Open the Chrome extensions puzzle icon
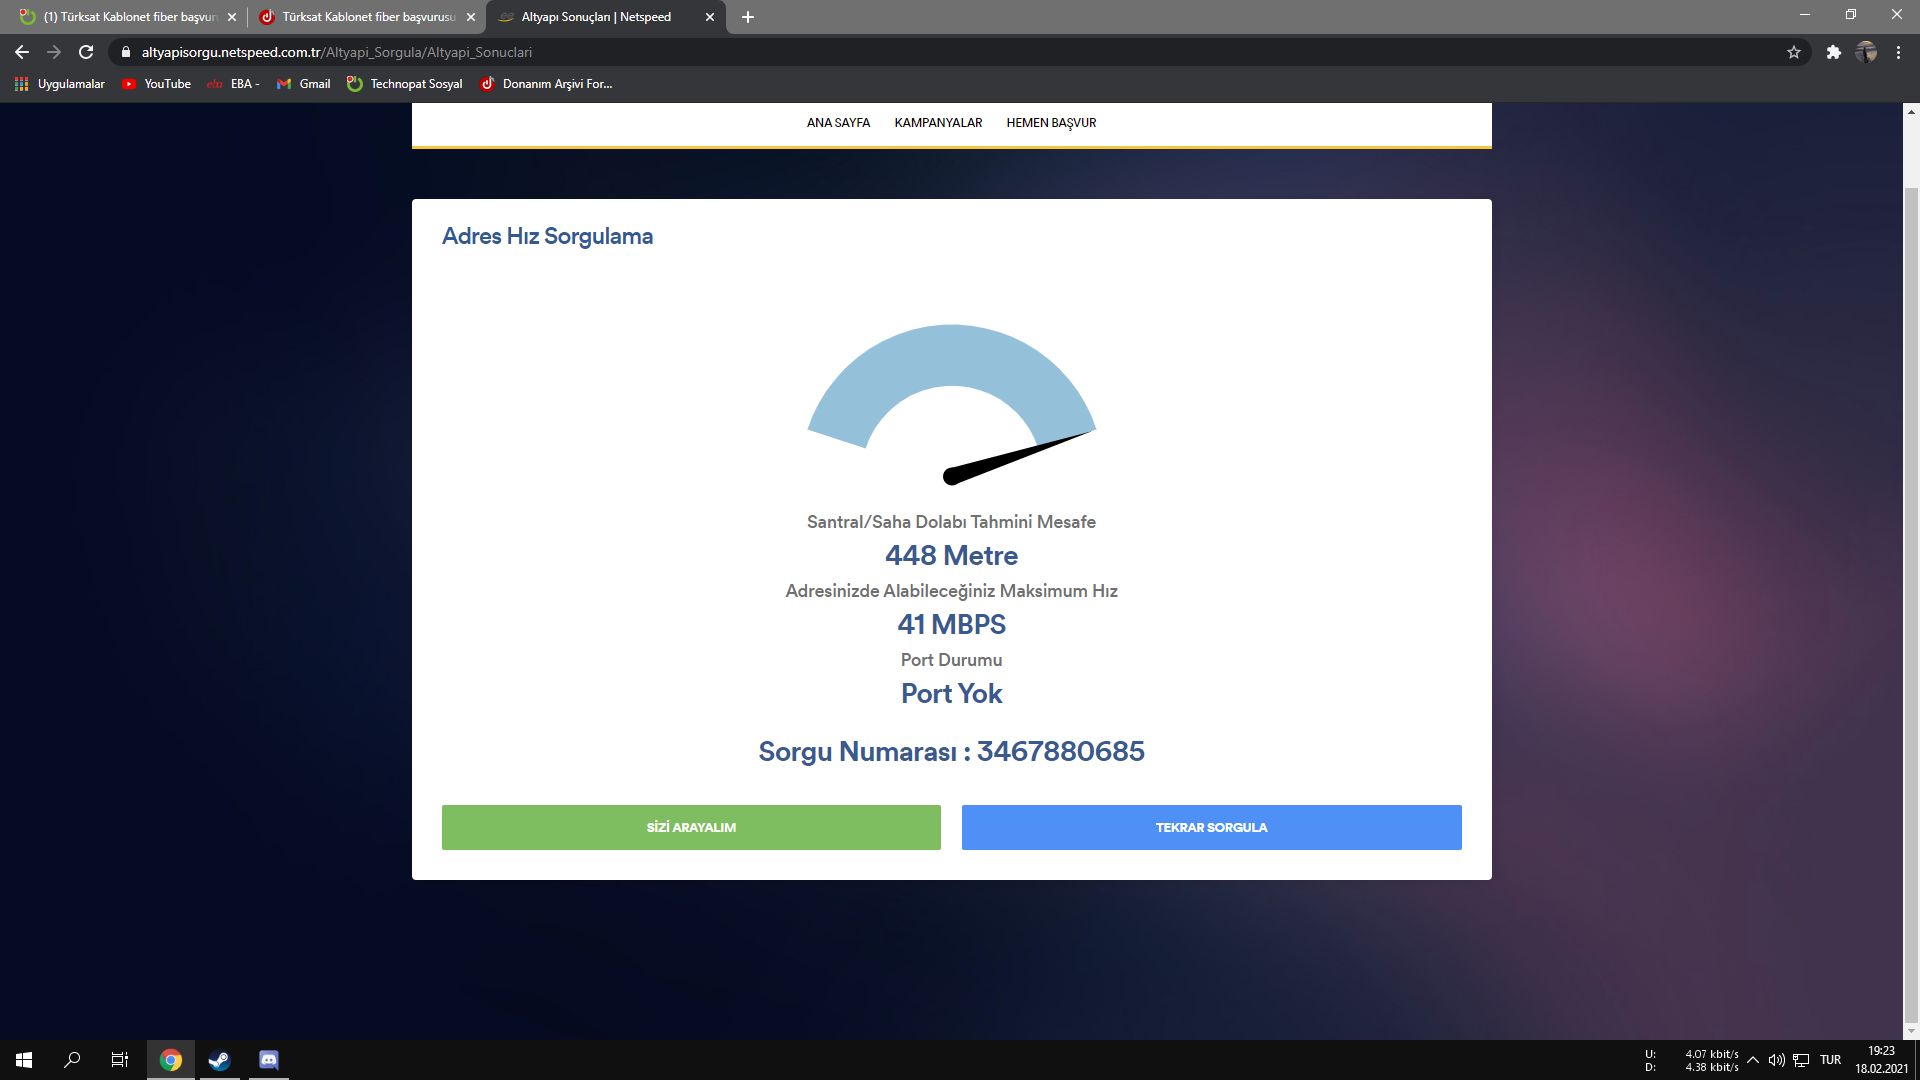This screenshot has height=1080, width=1920. point(1833,52)
